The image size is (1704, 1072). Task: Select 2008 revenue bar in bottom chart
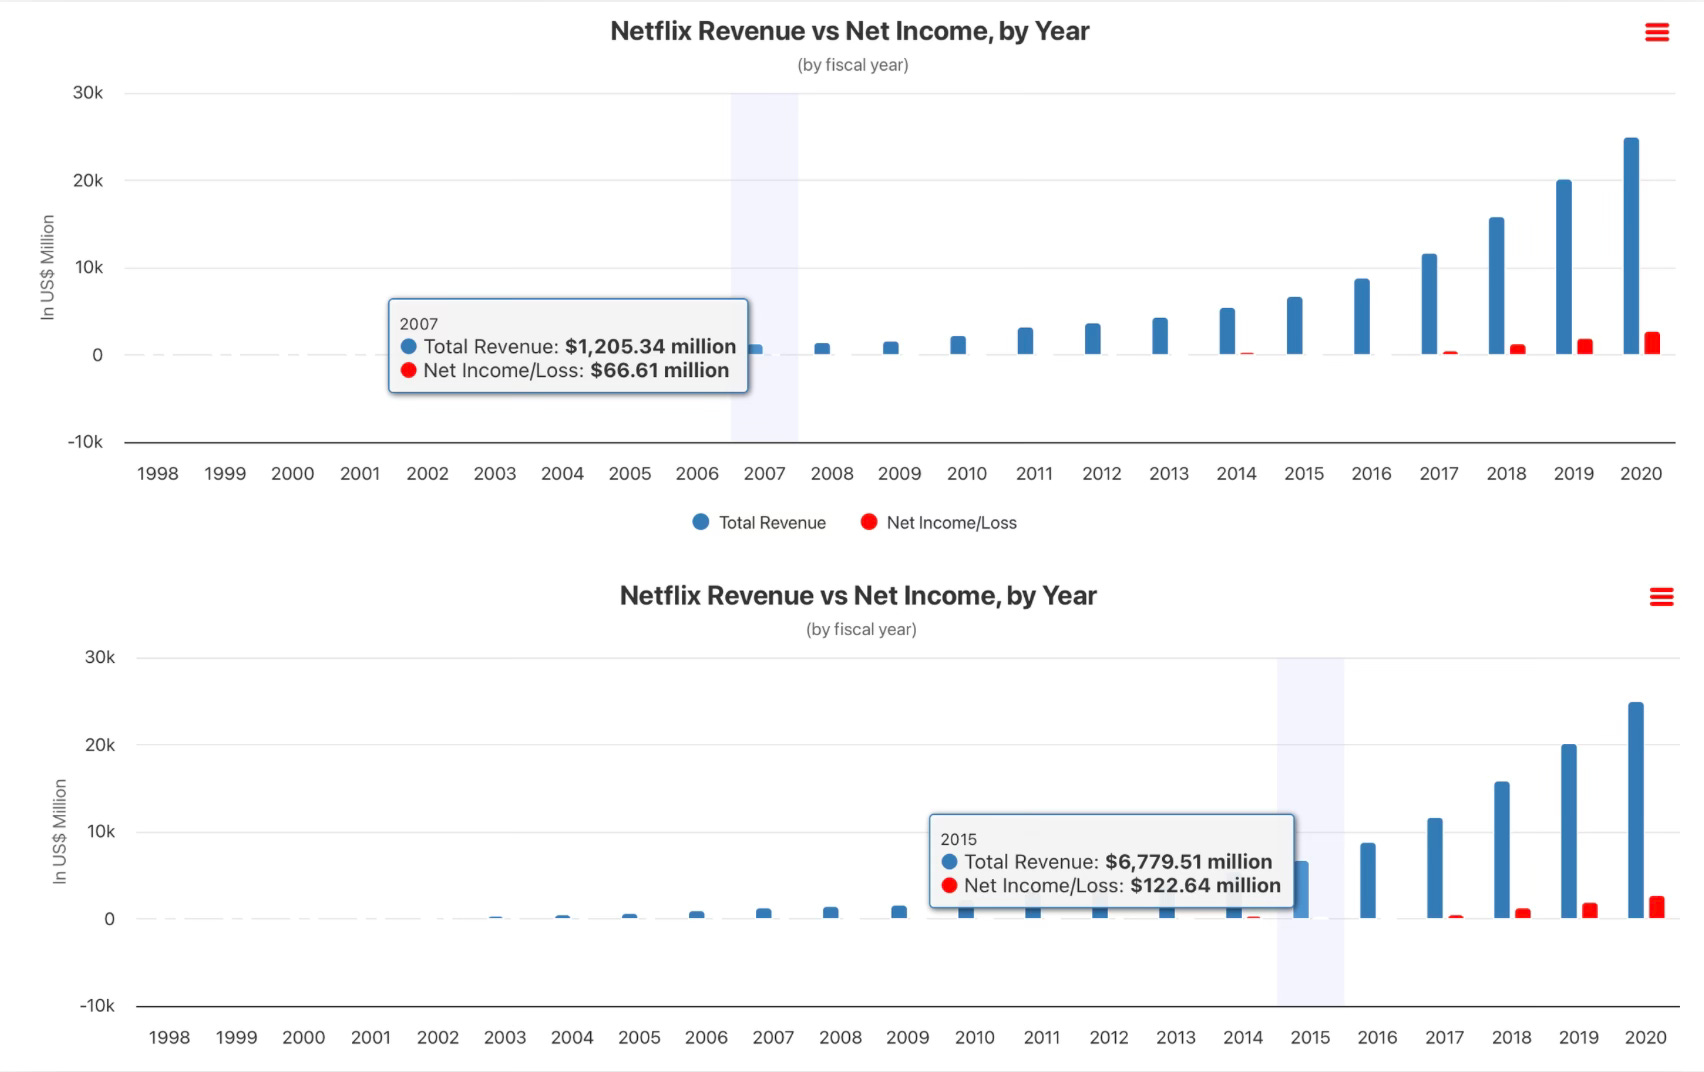pos(831,912)
